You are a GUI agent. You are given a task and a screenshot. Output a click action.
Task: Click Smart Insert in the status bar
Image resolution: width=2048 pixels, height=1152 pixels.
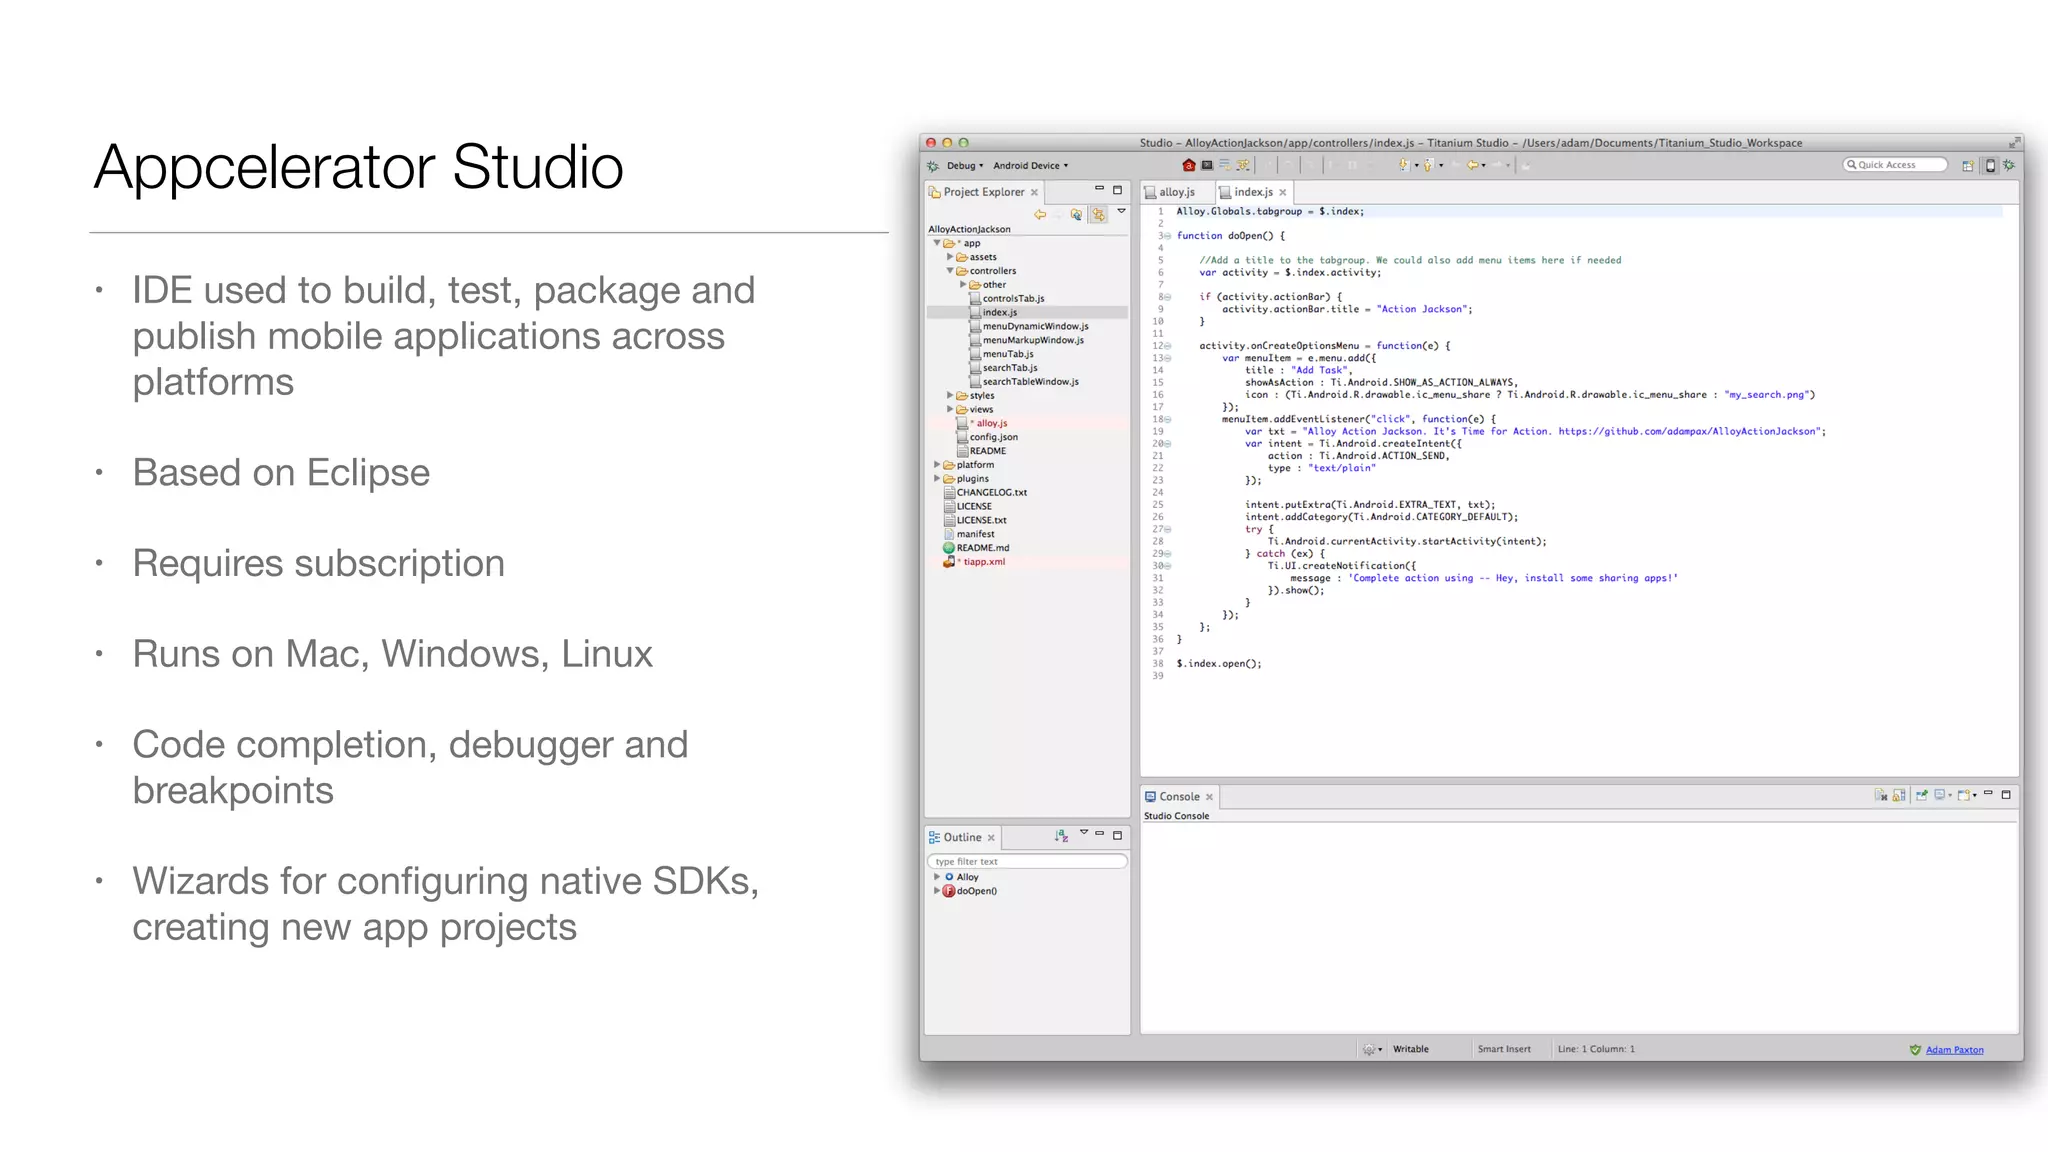1504,1049
